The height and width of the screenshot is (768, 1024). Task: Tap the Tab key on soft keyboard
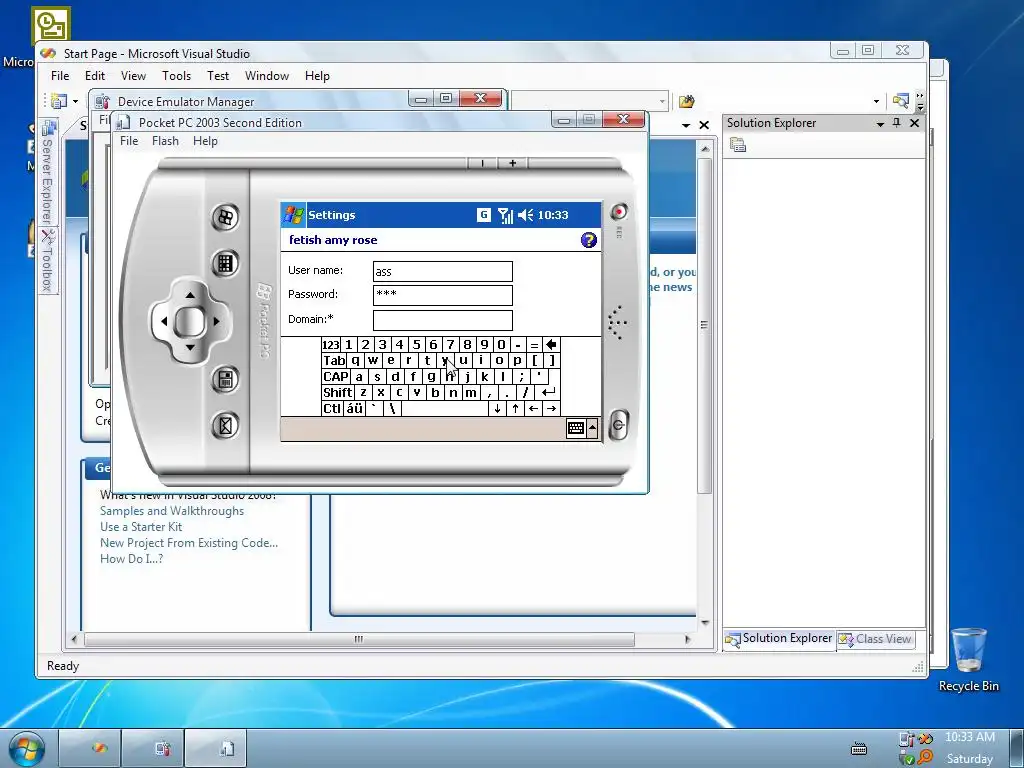tap(334, 360)
